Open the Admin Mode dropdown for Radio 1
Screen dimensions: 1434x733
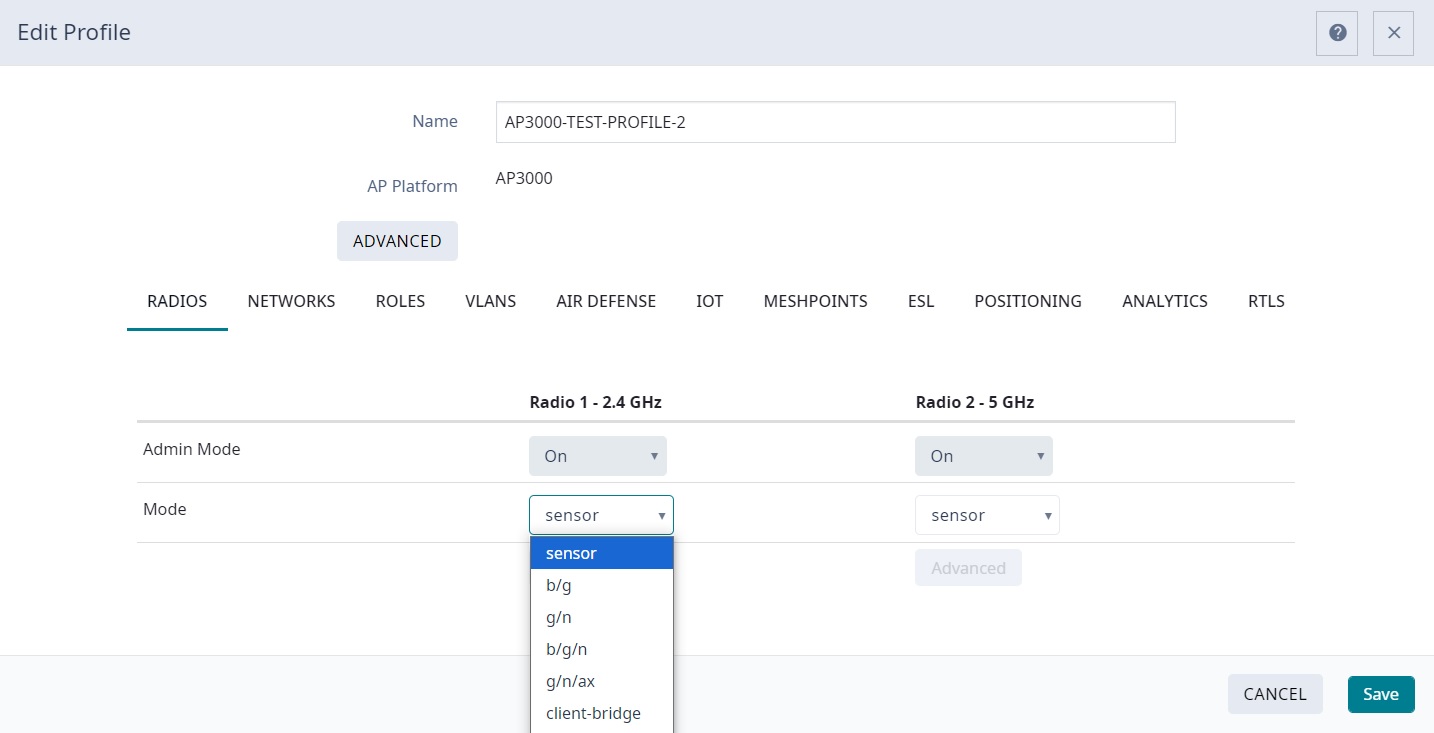(597, 455)
